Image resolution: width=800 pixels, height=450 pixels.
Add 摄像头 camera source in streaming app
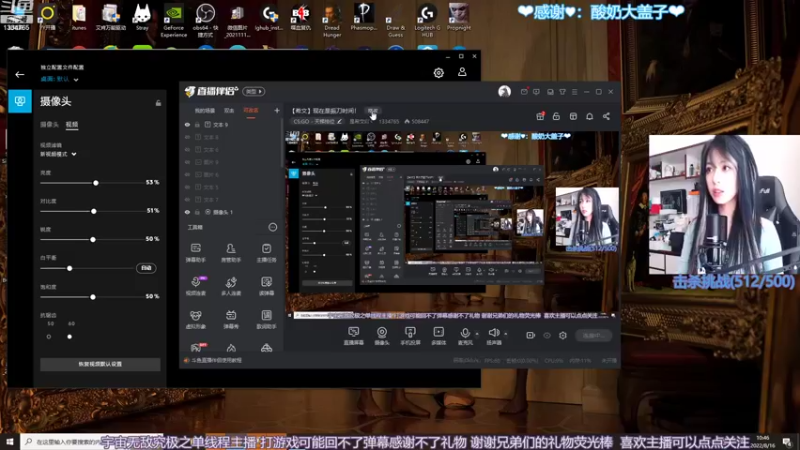[382, 336]
